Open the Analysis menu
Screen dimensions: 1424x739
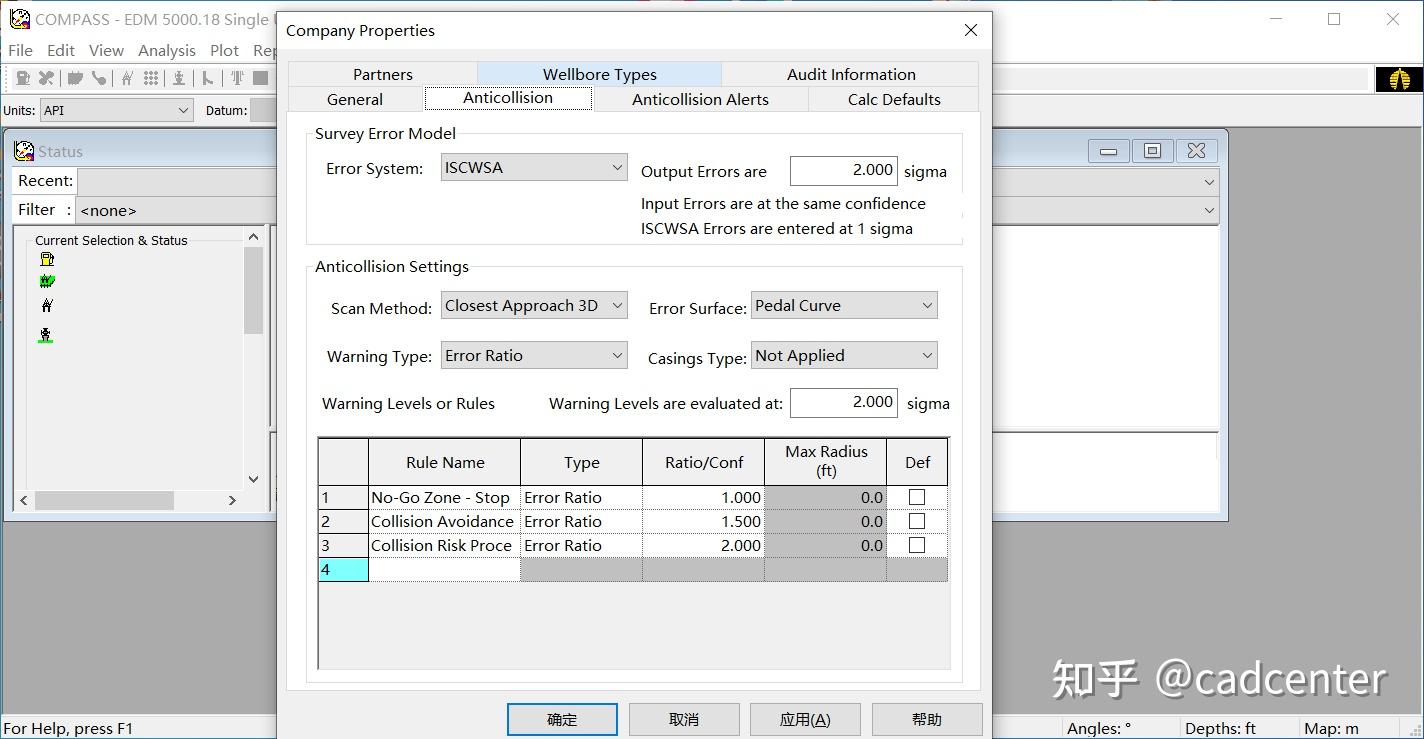coord(167,50)
